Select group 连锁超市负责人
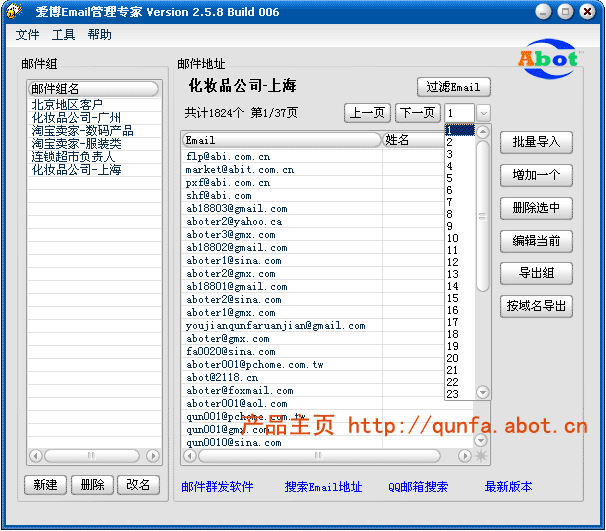 pyautogui.click(x=94, y=157)
